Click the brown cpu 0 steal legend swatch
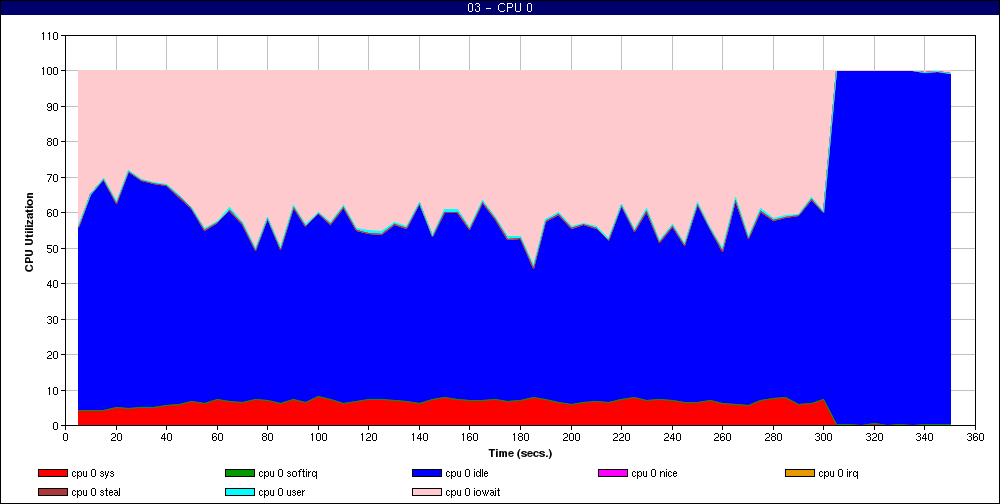Screen dimensions: 1000x504 (52, 492)
